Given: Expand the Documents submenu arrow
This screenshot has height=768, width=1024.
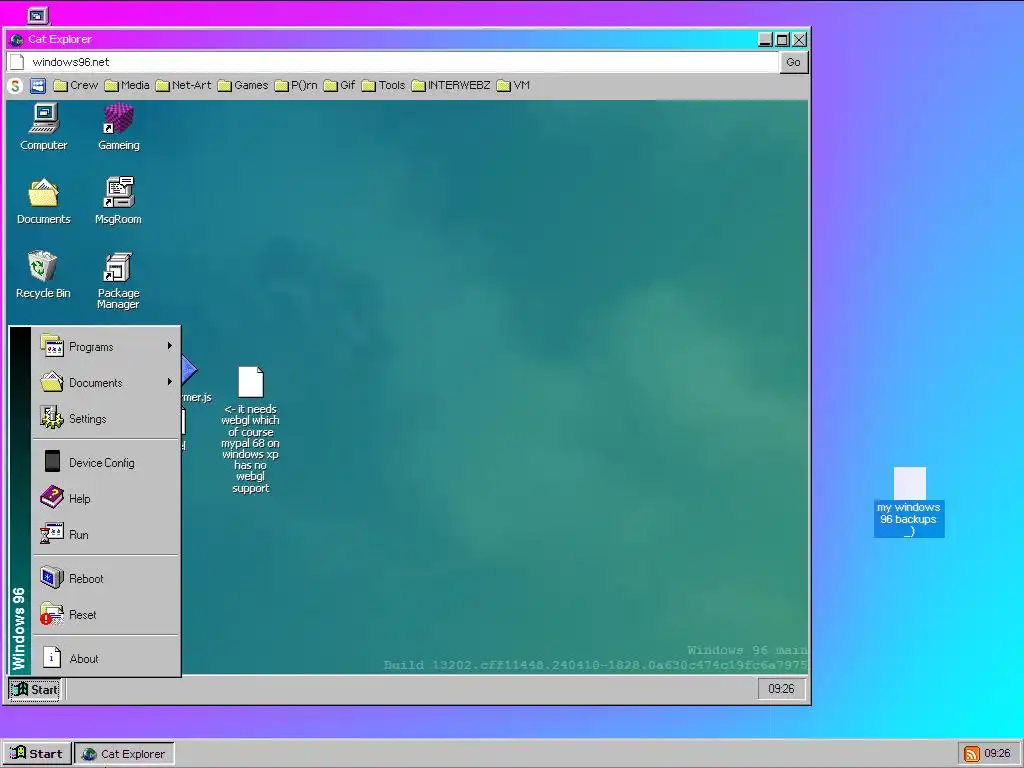Looking at the screenshot, I should [170, 381].
